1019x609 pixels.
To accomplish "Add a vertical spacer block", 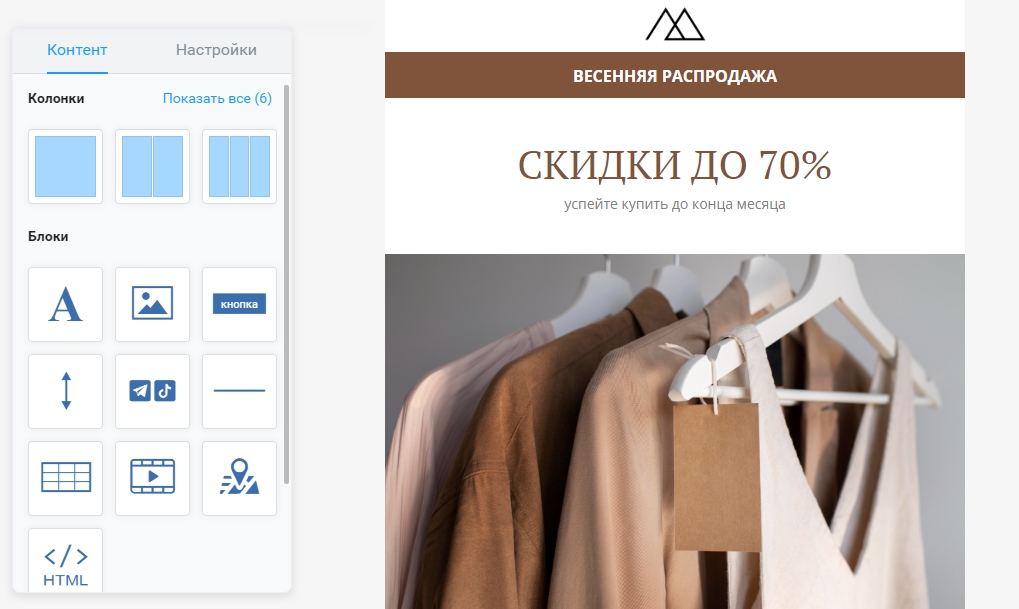I will 65,391.
